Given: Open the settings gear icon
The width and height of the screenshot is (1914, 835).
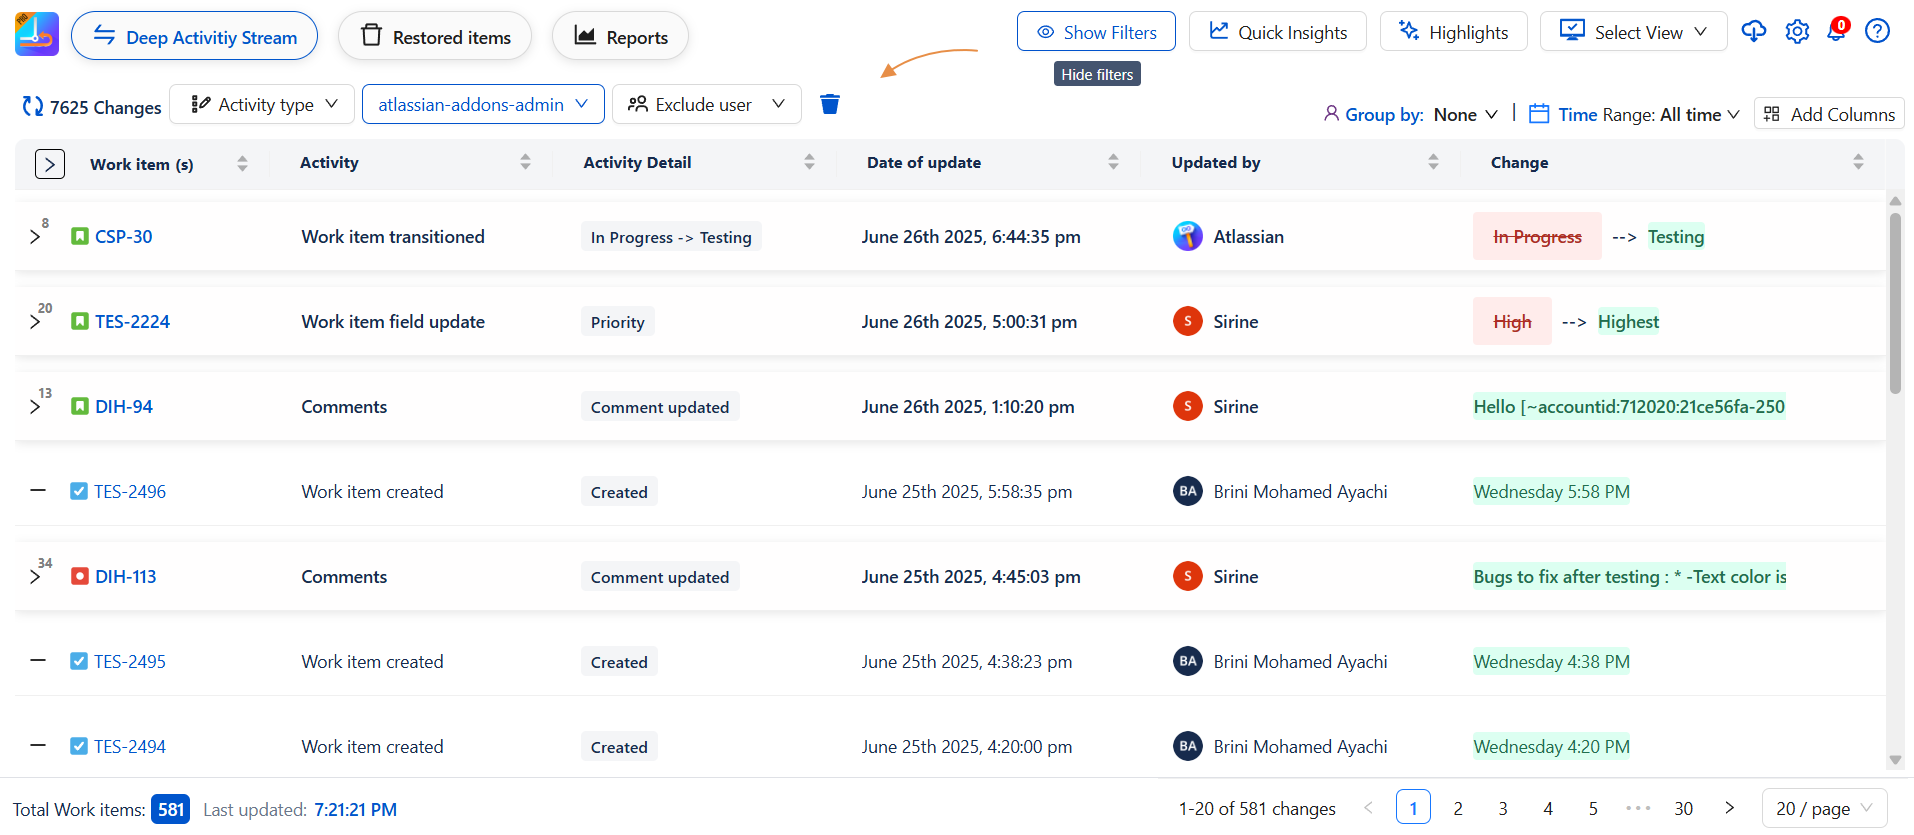Looking at the screenshot, I should [x=1797, y=32].
